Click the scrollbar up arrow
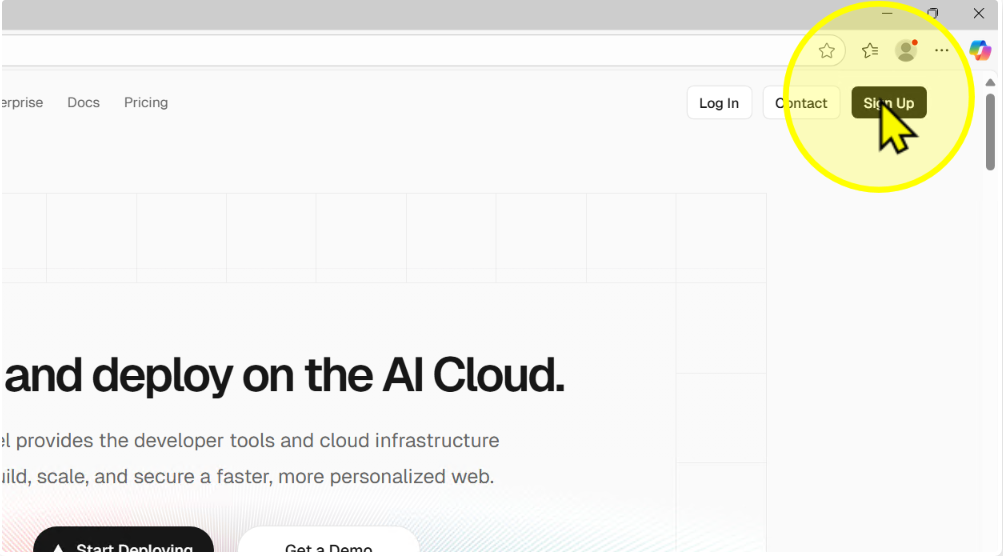This screenshot has height=556, width=1003. pyautogui.click(x=990, y=83)
